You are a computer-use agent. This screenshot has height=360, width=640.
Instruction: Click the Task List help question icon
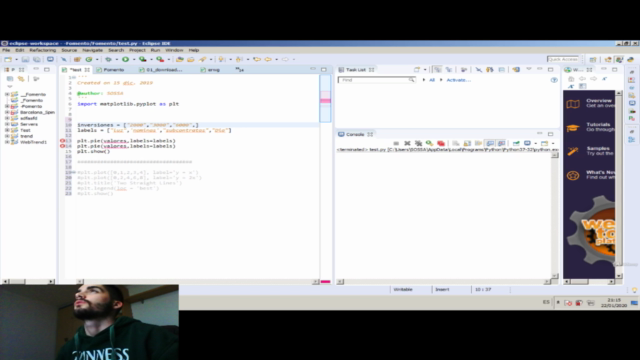click(554, 80)
